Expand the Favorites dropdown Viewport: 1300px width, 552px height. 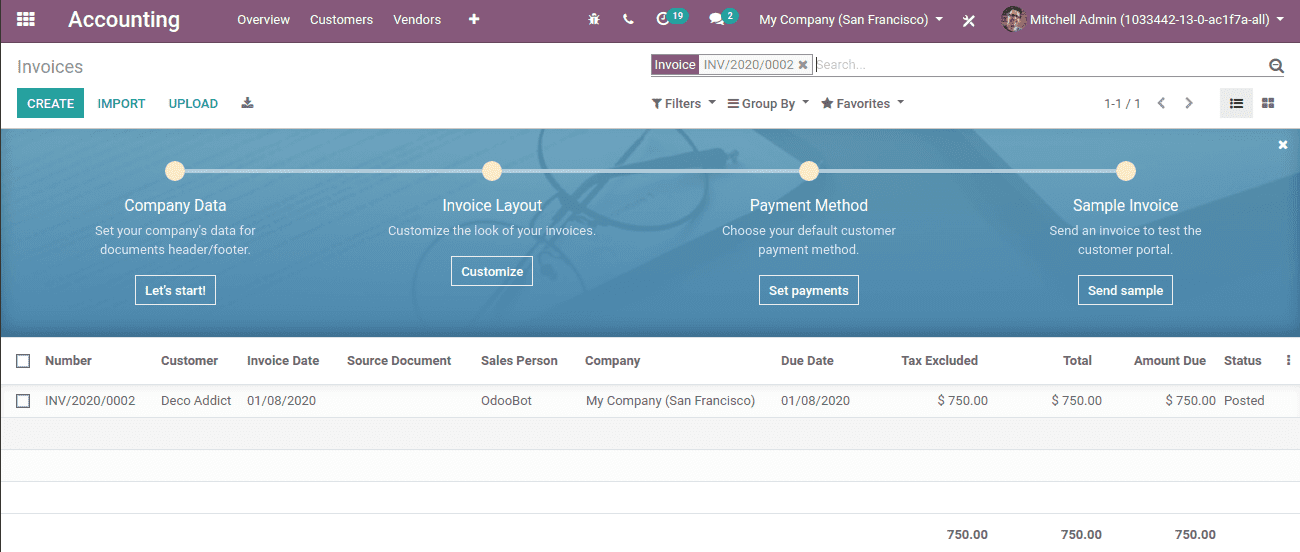862,103
